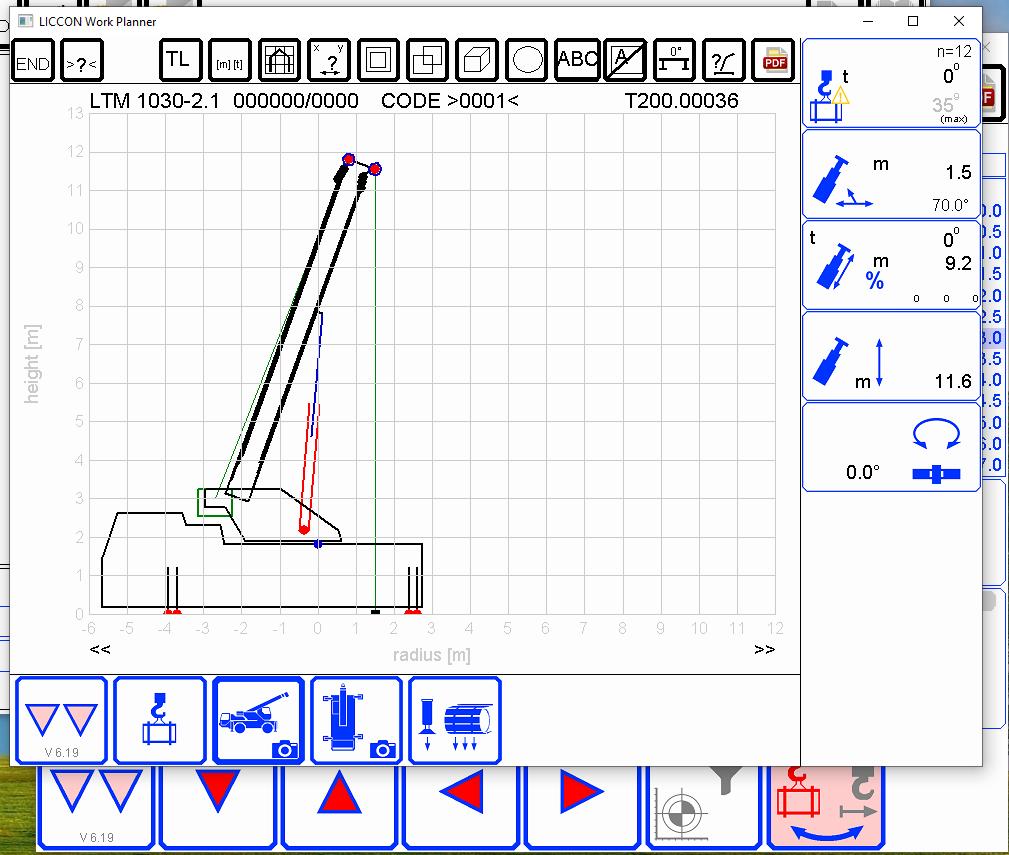Select the circle drawing tool
This screenshot has width=1009, height=855.
pos(526,60)
